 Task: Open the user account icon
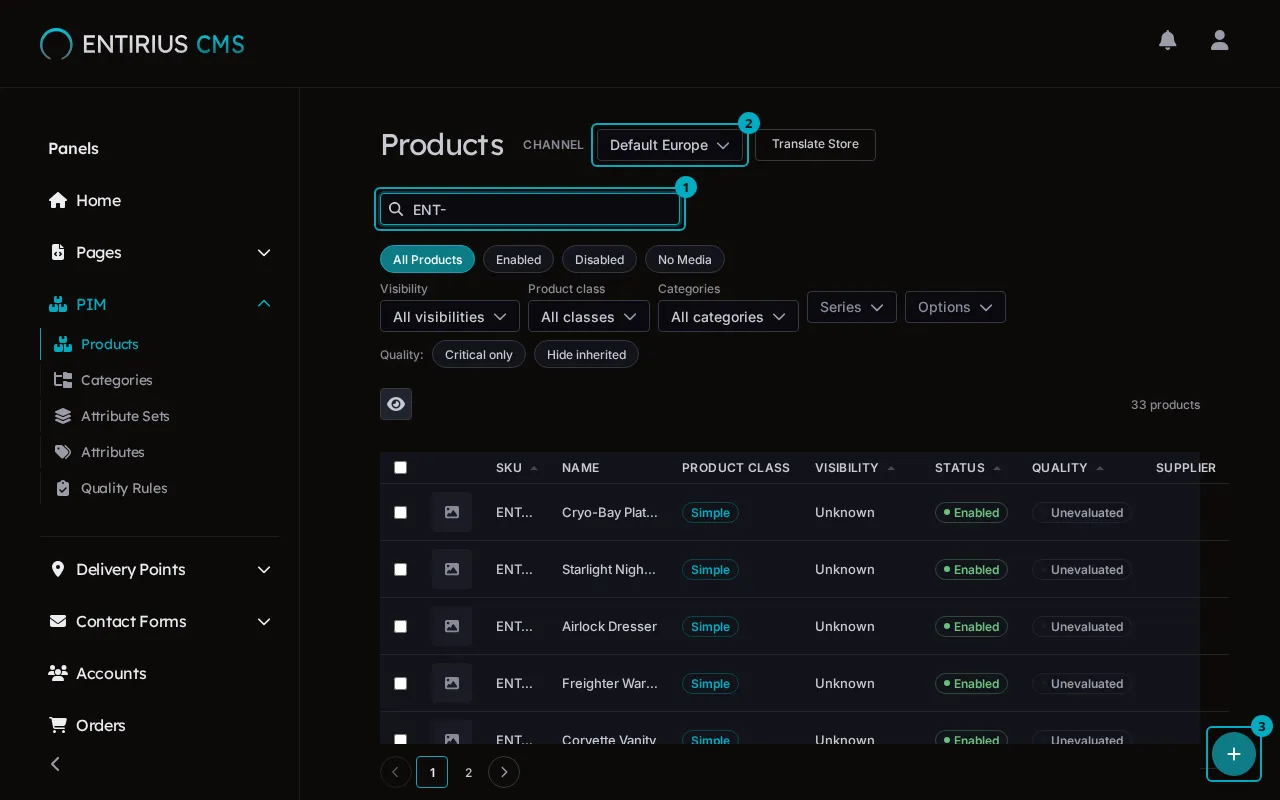(x=1219, y=40)
